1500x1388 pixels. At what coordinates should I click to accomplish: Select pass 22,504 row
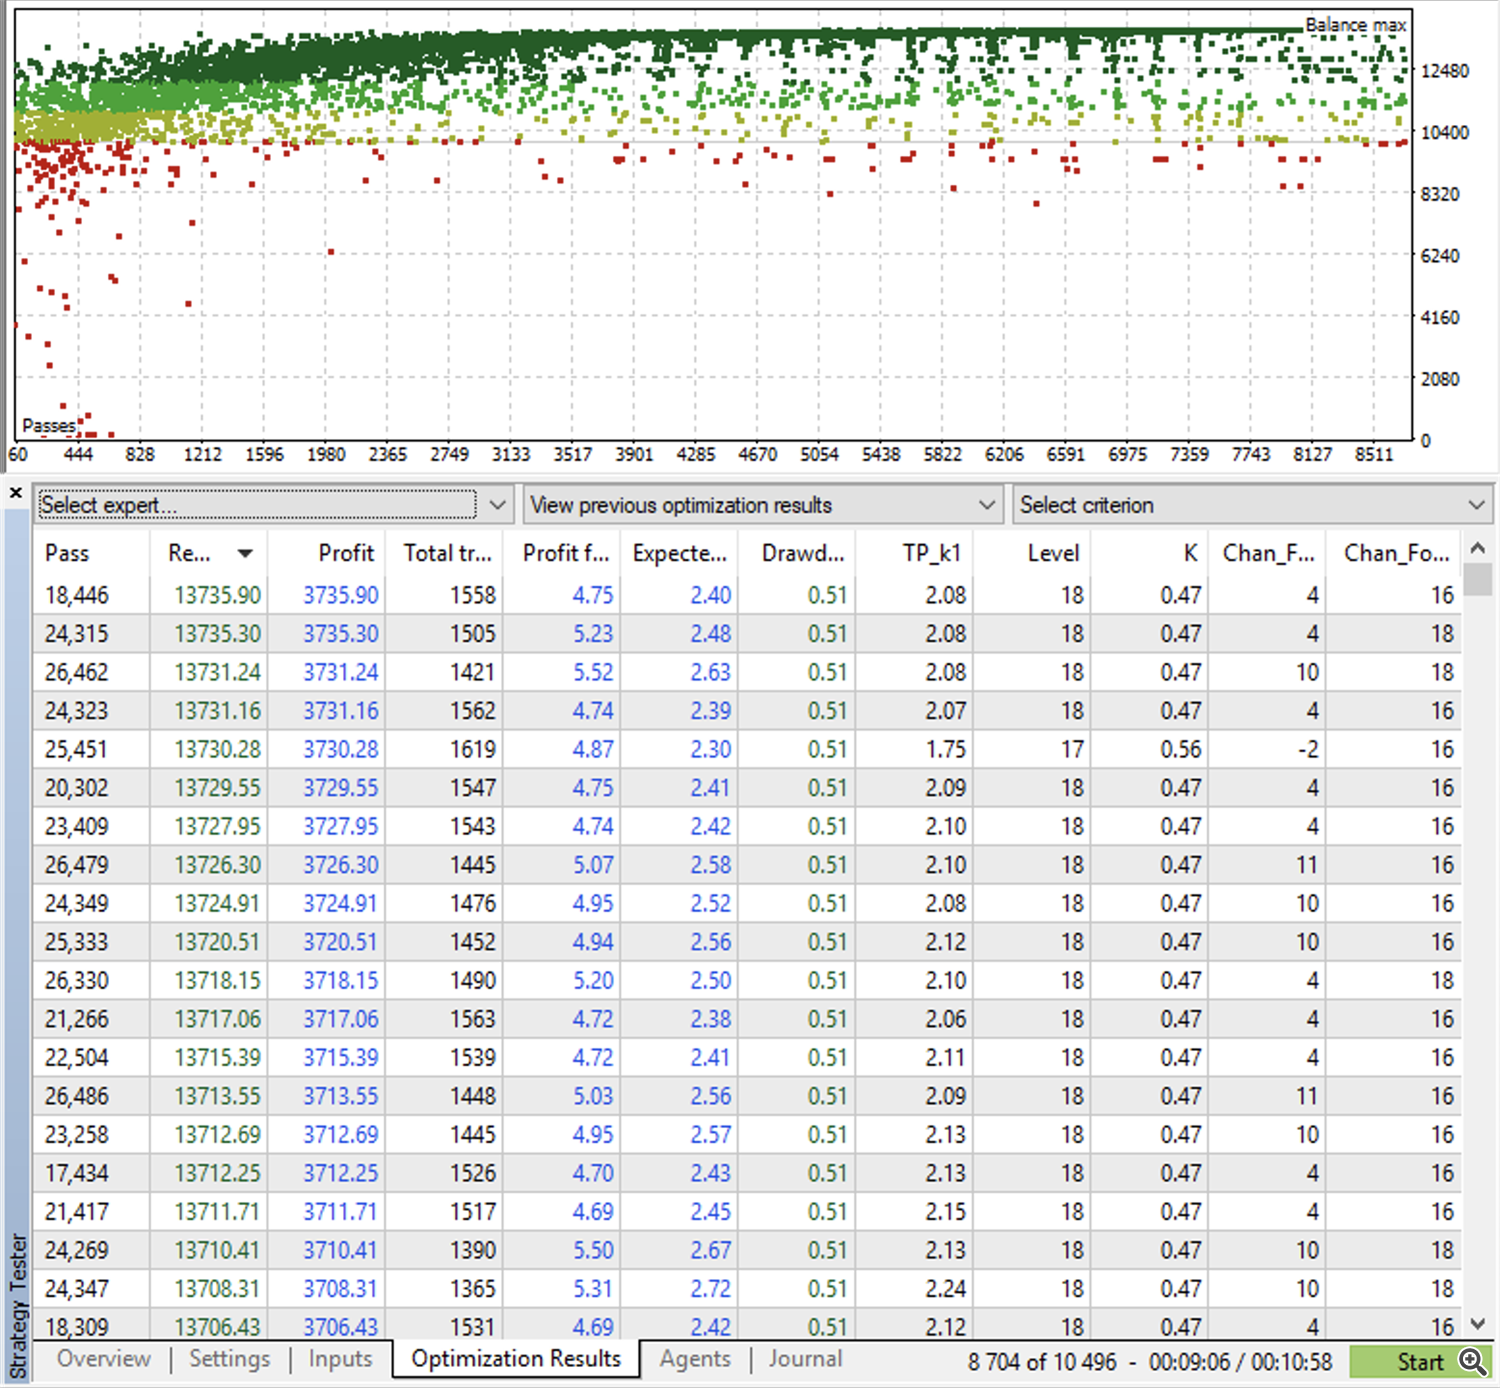(x=747, y=1057)
